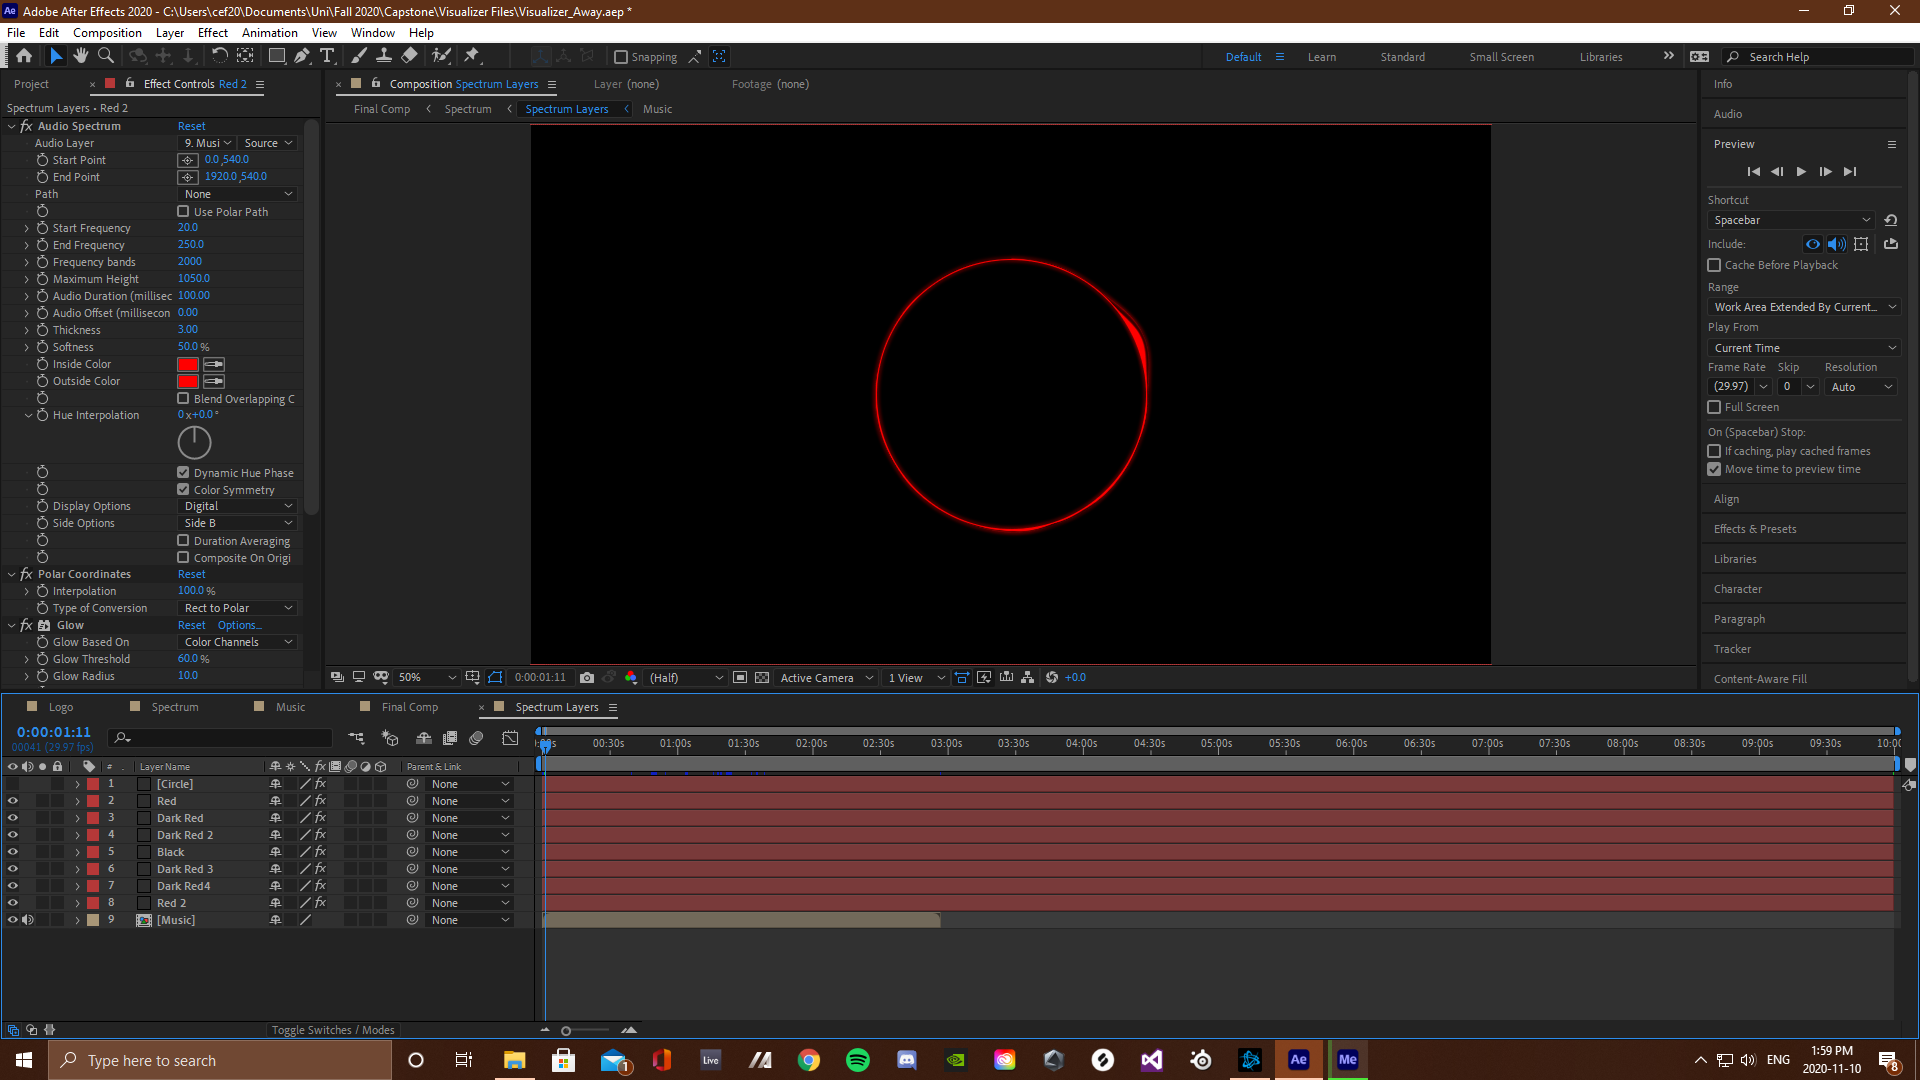Select the Rotation tool
This screenshot has height=1080, width=1920.
(x=219, y=56)
